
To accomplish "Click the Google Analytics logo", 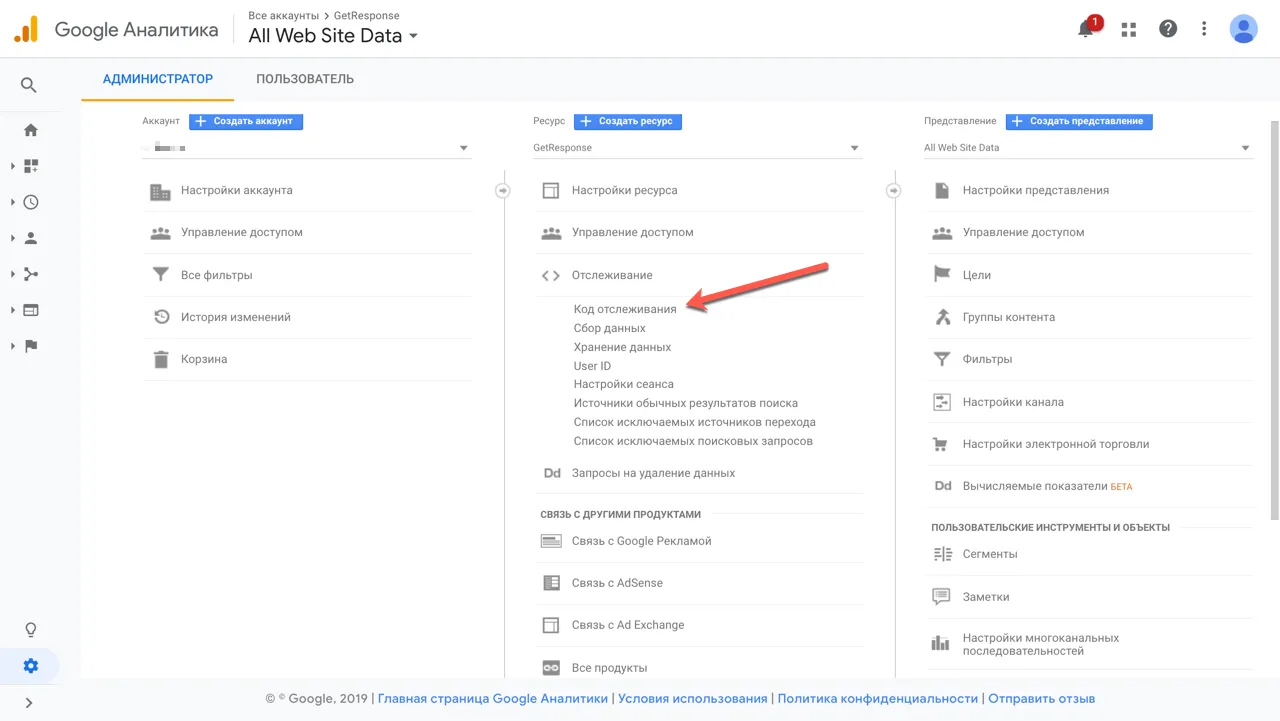I will (x=26, y=29).
